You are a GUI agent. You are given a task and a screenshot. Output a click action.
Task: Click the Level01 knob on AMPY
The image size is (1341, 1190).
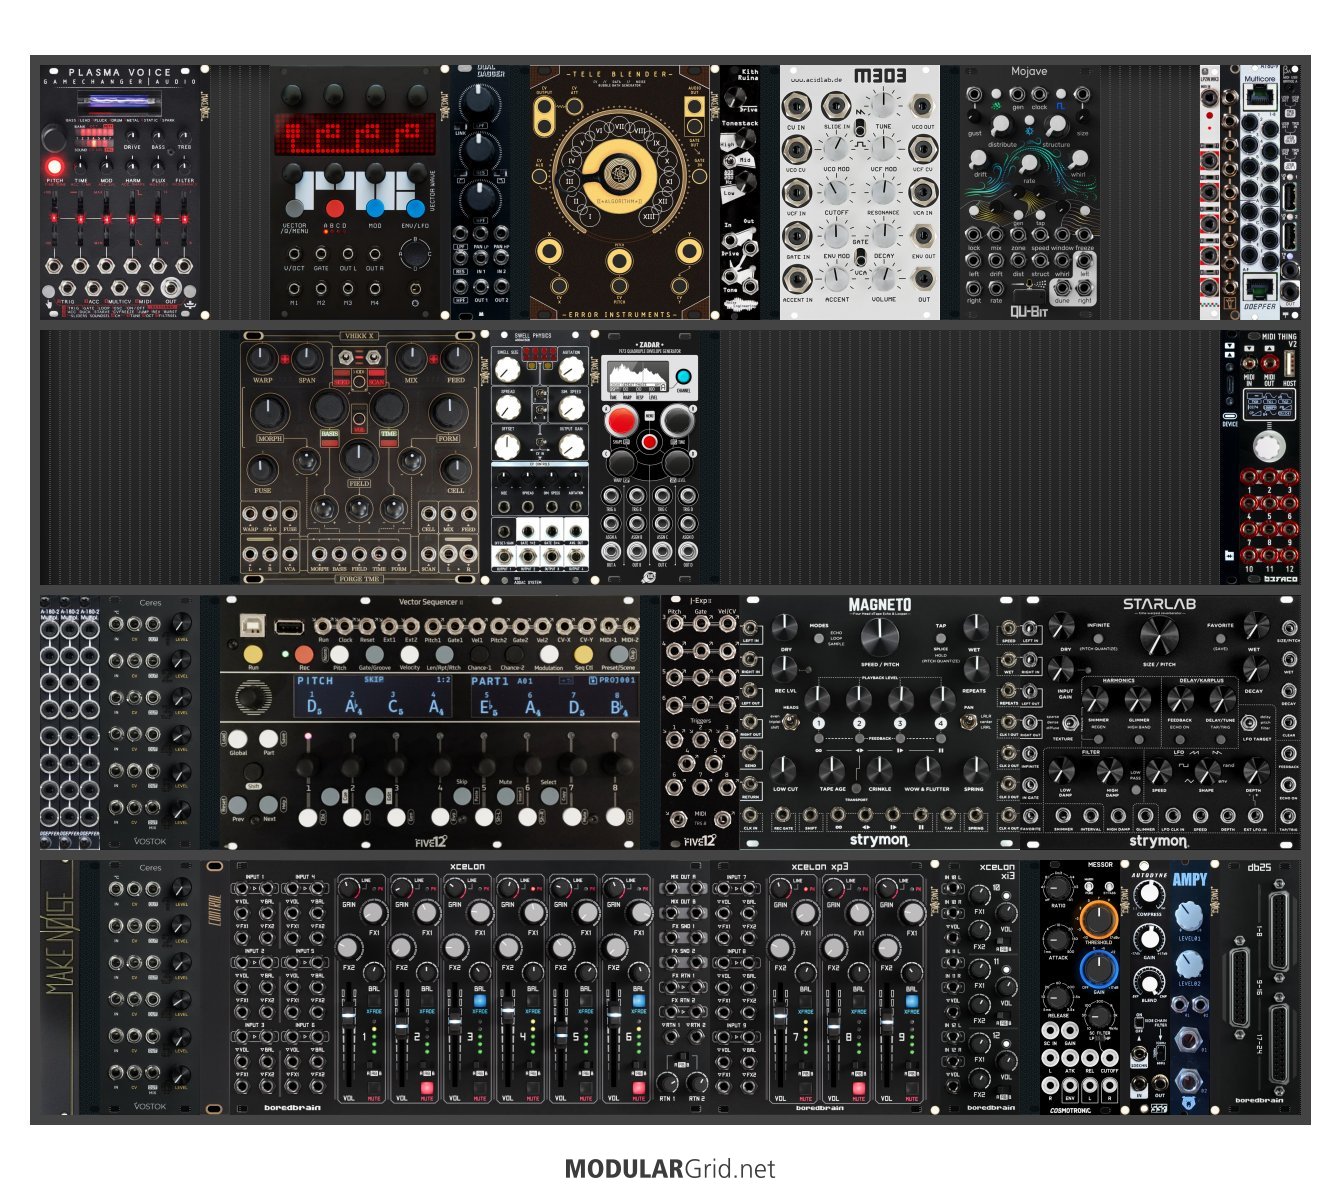pos(1188,914)
